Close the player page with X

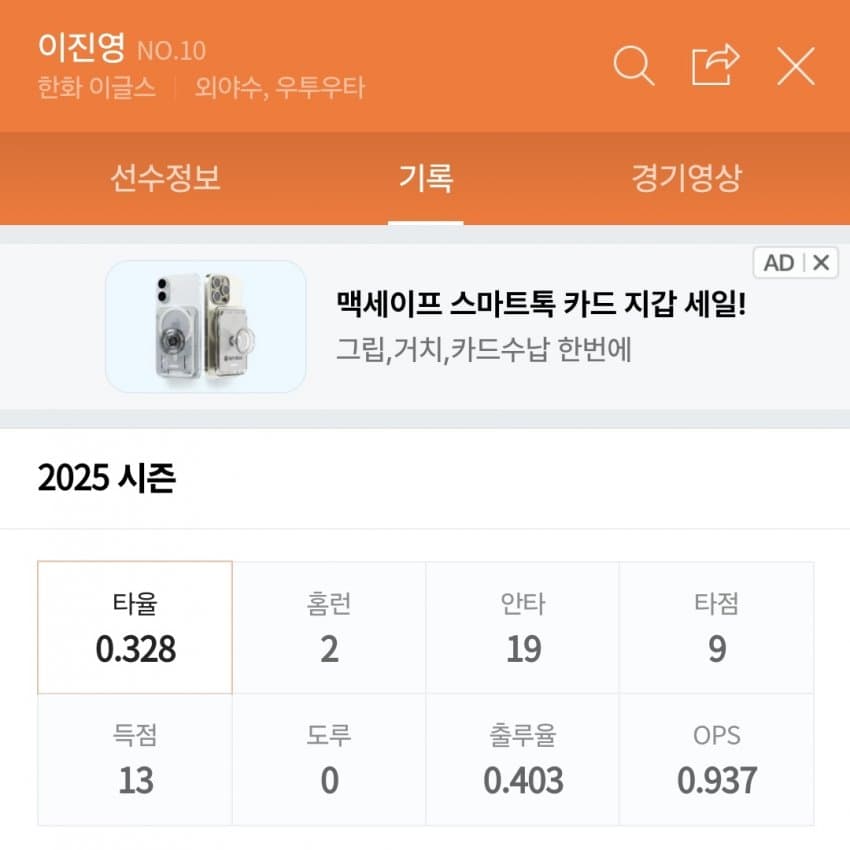pos(796,66)
